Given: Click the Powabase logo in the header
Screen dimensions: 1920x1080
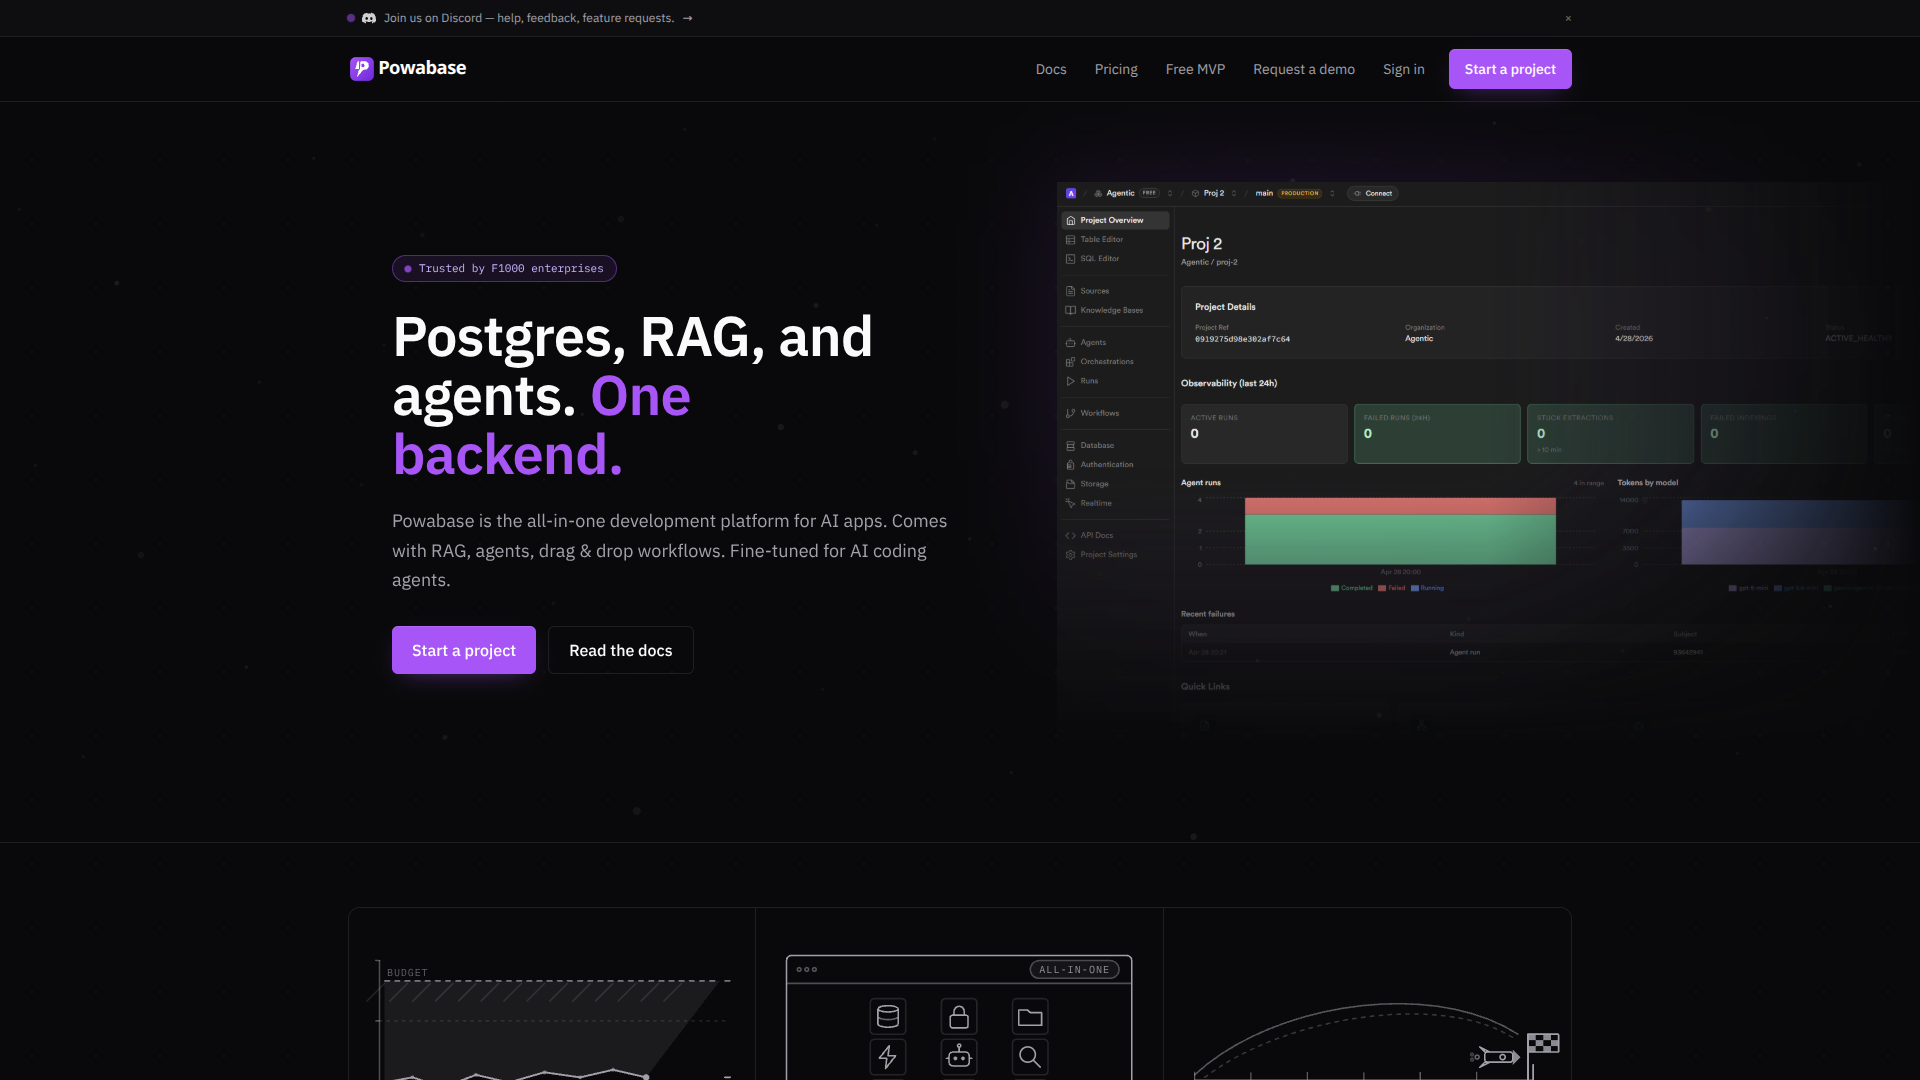Looking at the screenshot, I should tap(408, 68).
